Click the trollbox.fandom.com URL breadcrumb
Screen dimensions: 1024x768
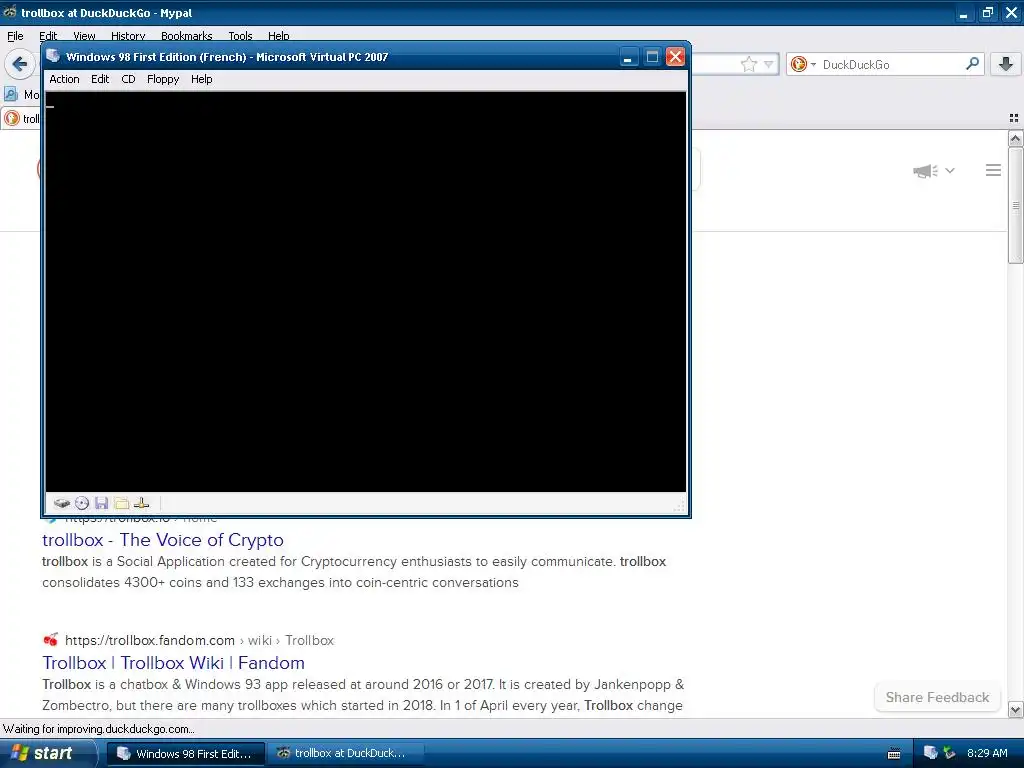tap(199, 641)
